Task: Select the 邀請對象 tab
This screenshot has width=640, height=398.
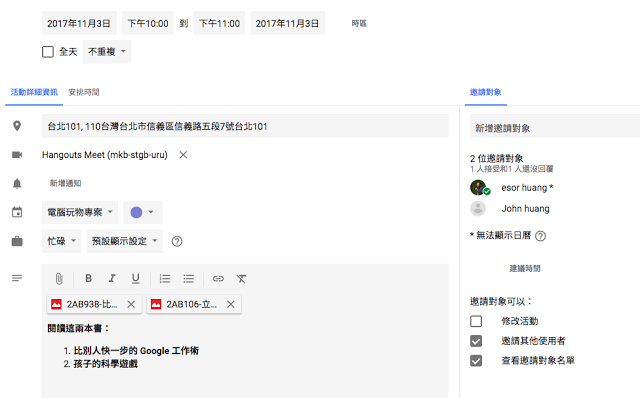Action: tap(486, 92)
